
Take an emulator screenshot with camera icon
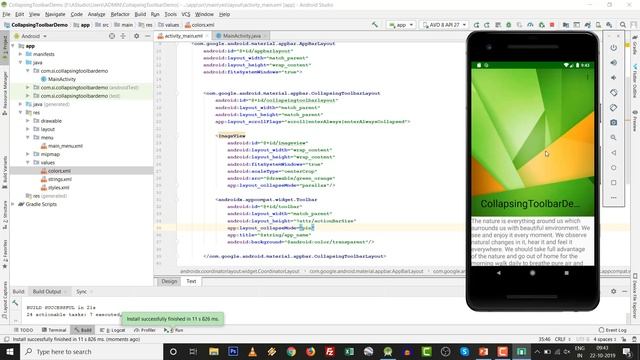[613, 122]
